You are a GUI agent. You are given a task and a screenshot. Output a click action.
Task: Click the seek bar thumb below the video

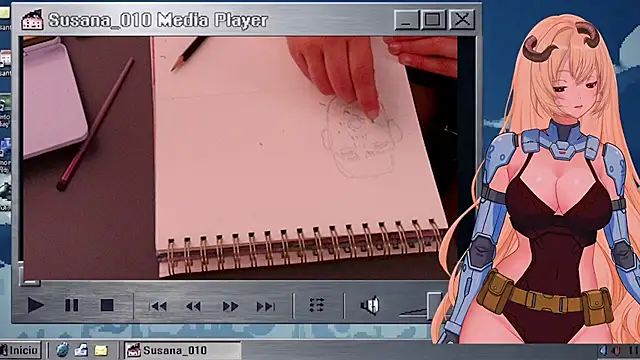click(30, 274)
